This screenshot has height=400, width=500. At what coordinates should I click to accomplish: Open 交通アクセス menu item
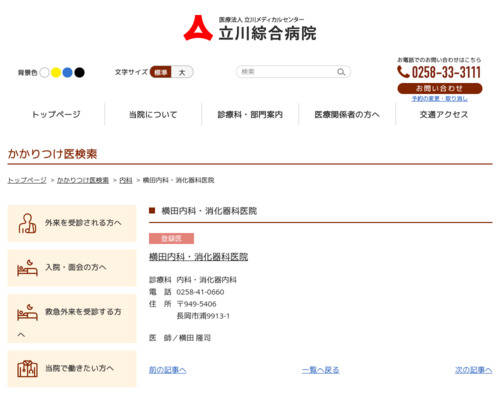pos(444,115)
